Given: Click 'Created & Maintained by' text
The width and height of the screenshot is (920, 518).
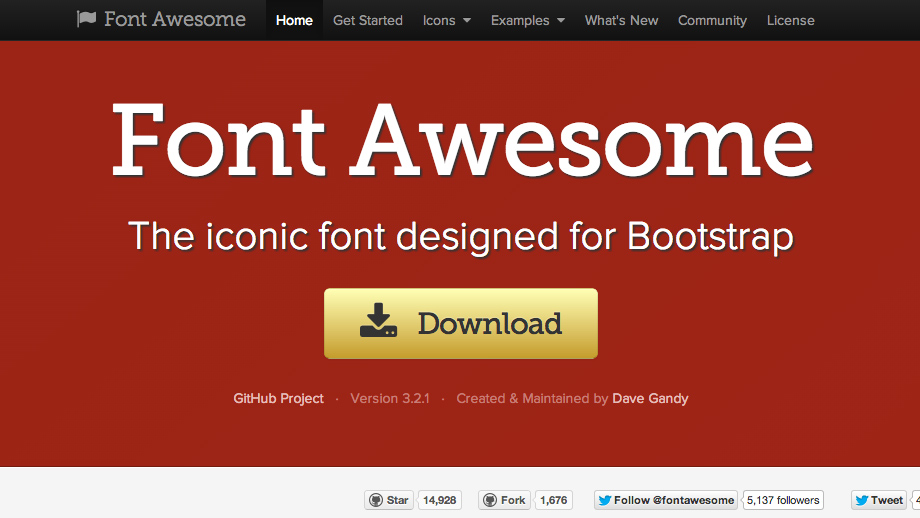Looking at the screenshot, I should 532,398.
